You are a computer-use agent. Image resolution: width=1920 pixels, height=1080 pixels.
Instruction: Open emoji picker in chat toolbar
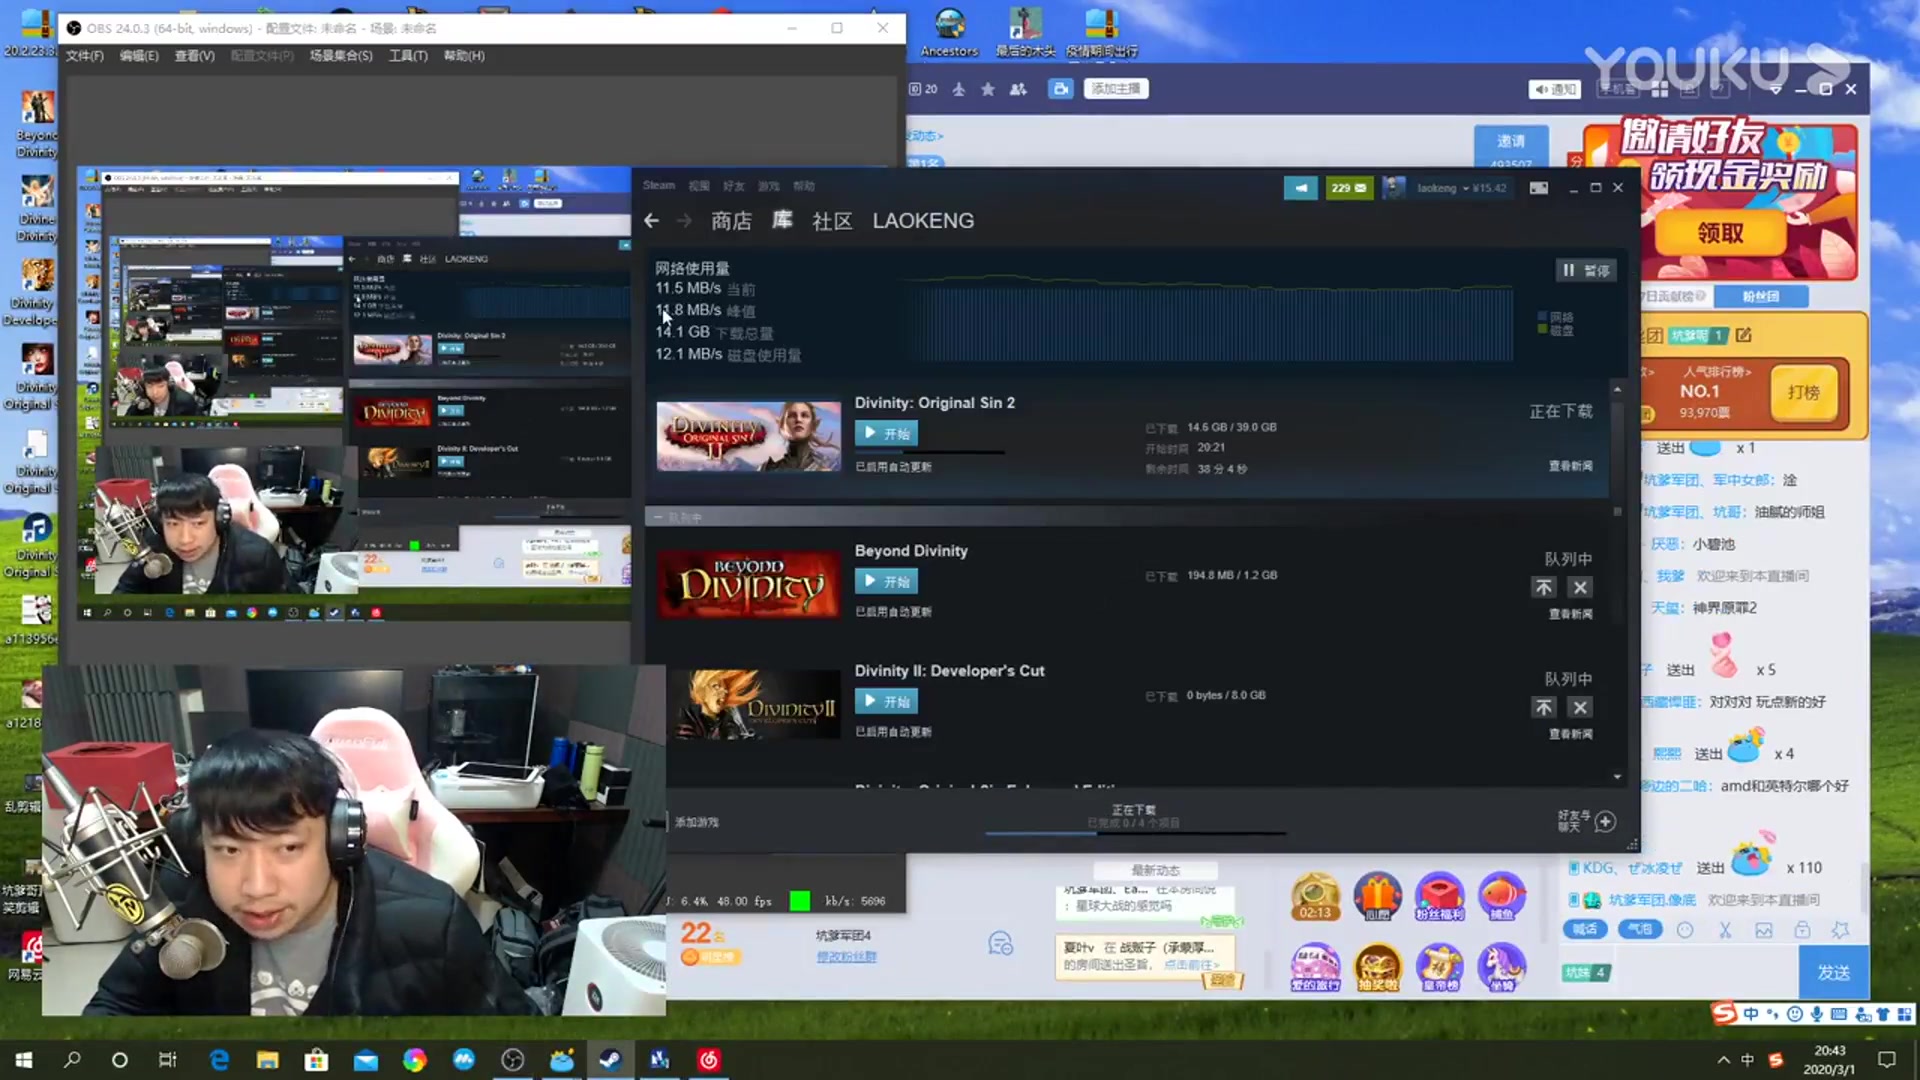pos(1685,930)
